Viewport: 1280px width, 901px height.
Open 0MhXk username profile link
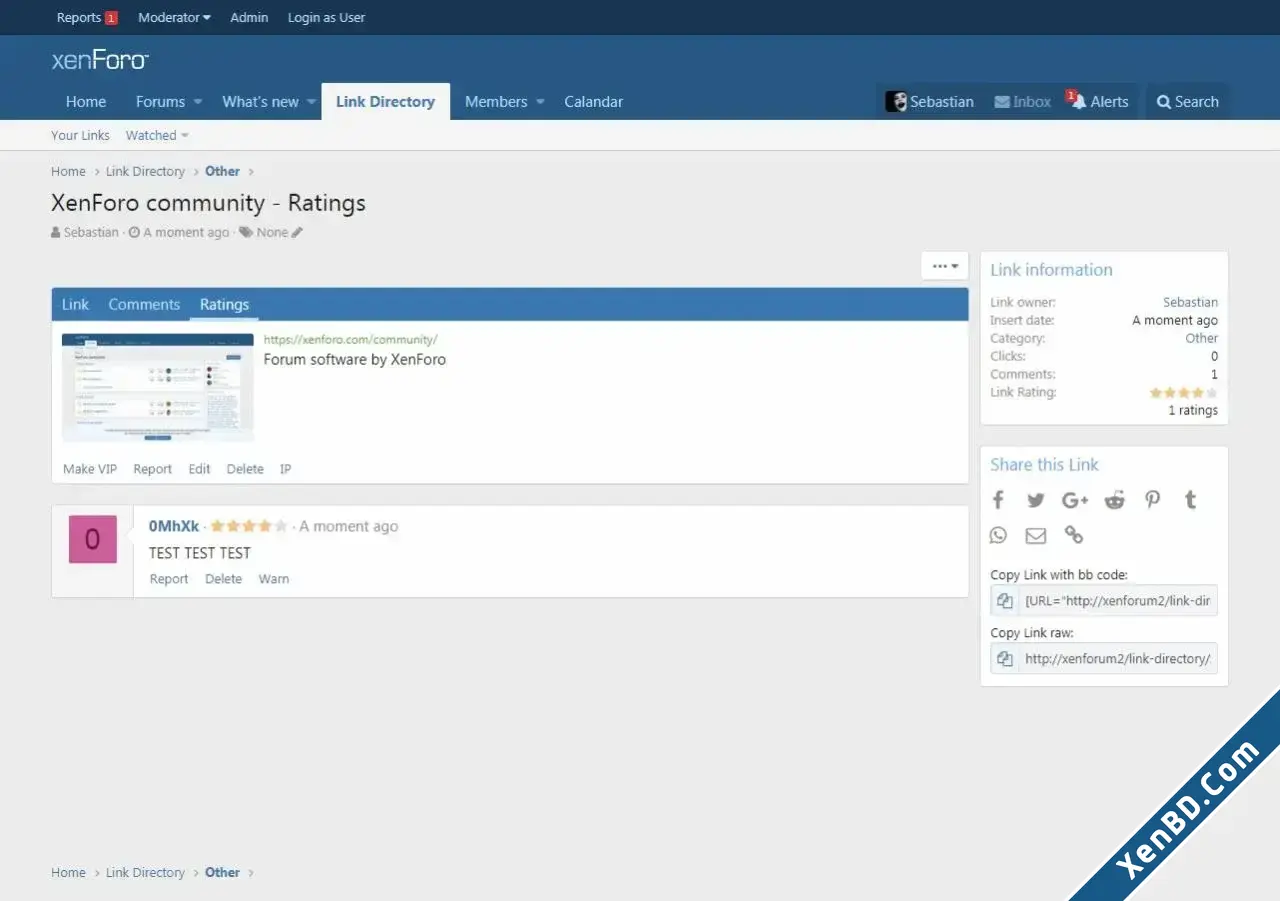174,526
